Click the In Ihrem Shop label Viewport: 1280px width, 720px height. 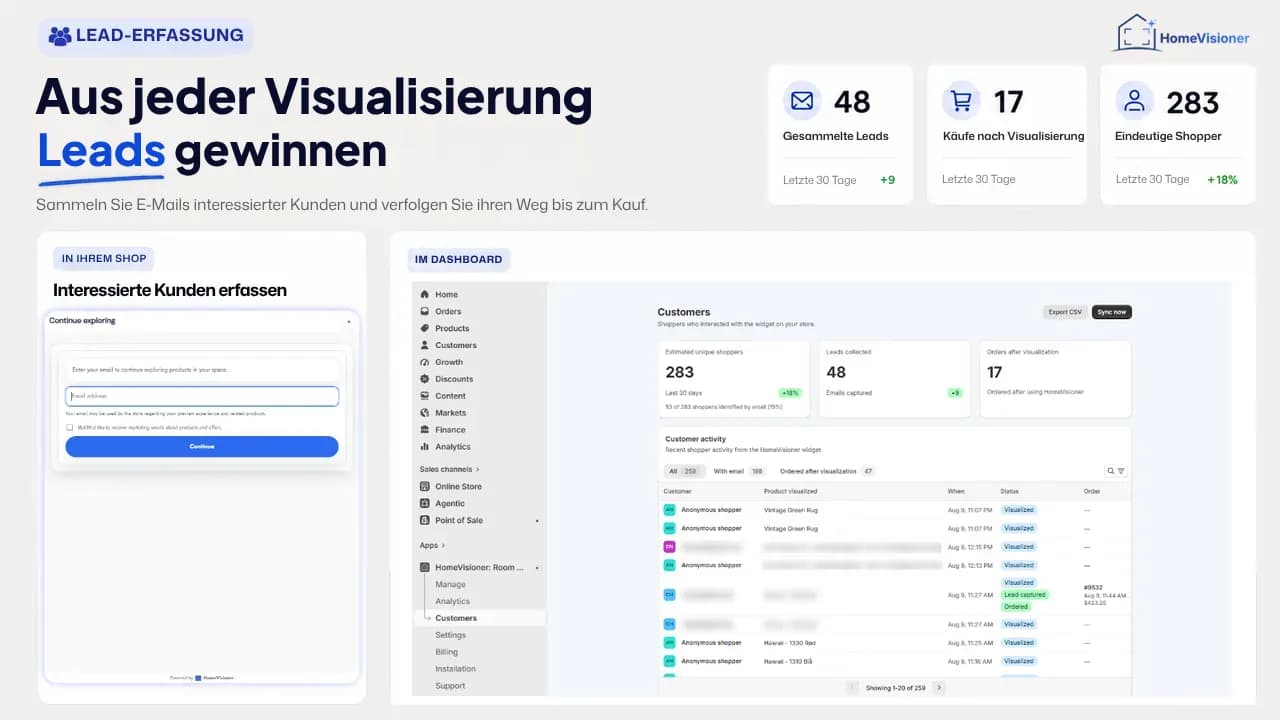coord(104,258)
